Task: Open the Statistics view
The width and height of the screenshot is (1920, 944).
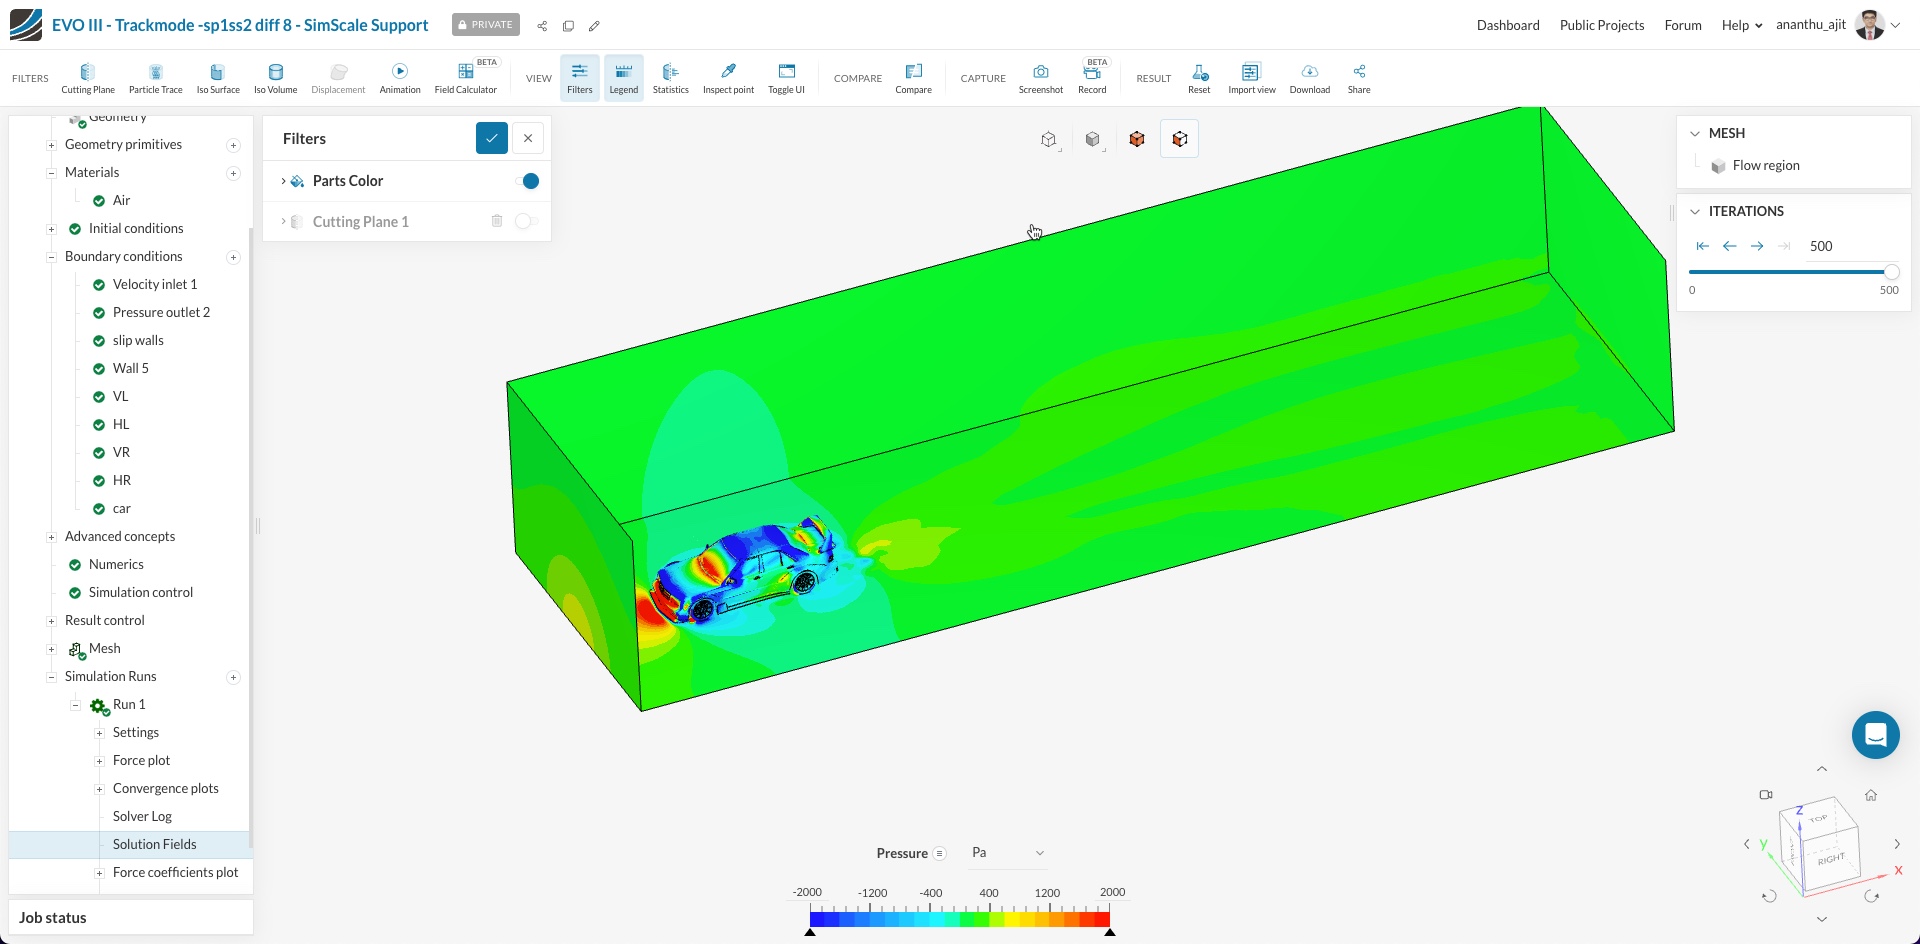Action: [670, 78]
